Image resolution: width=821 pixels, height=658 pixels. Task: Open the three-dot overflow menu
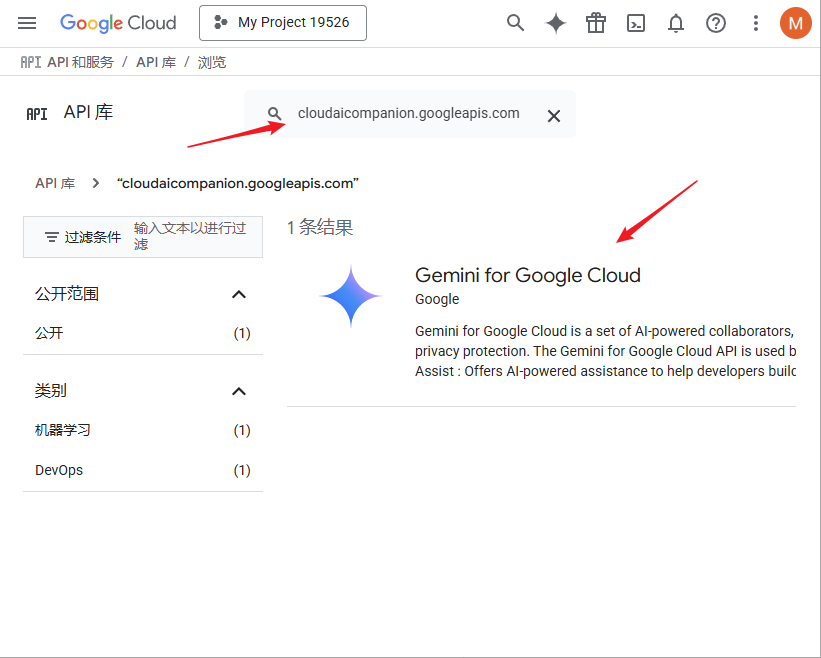[x=756, y=22]
